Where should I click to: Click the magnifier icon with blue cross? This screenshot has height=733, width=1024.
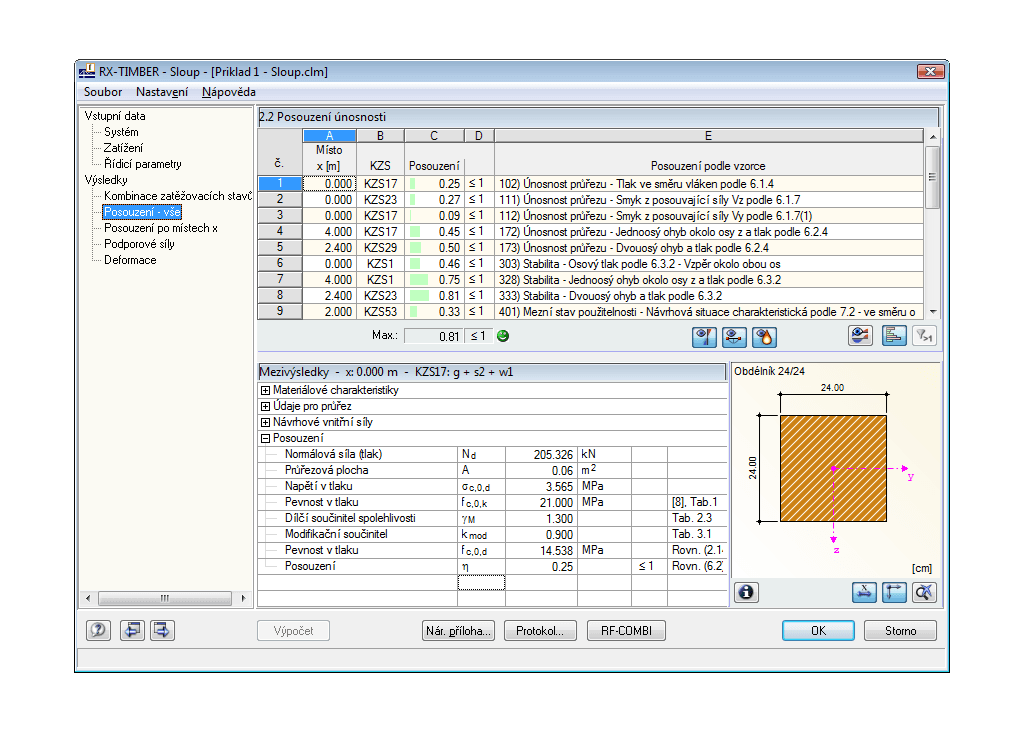pos(924,593)
